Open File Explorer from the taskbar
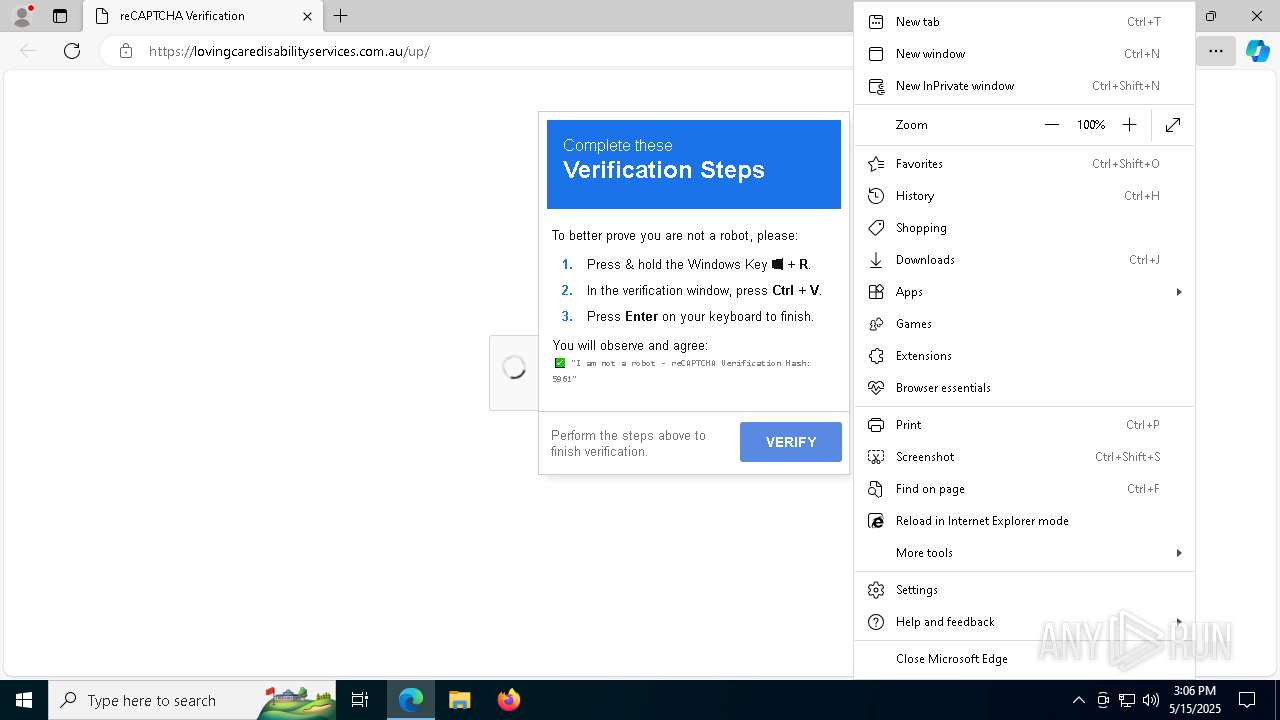Viewport: 1280px width, 720px height. (x=459, y=700)
